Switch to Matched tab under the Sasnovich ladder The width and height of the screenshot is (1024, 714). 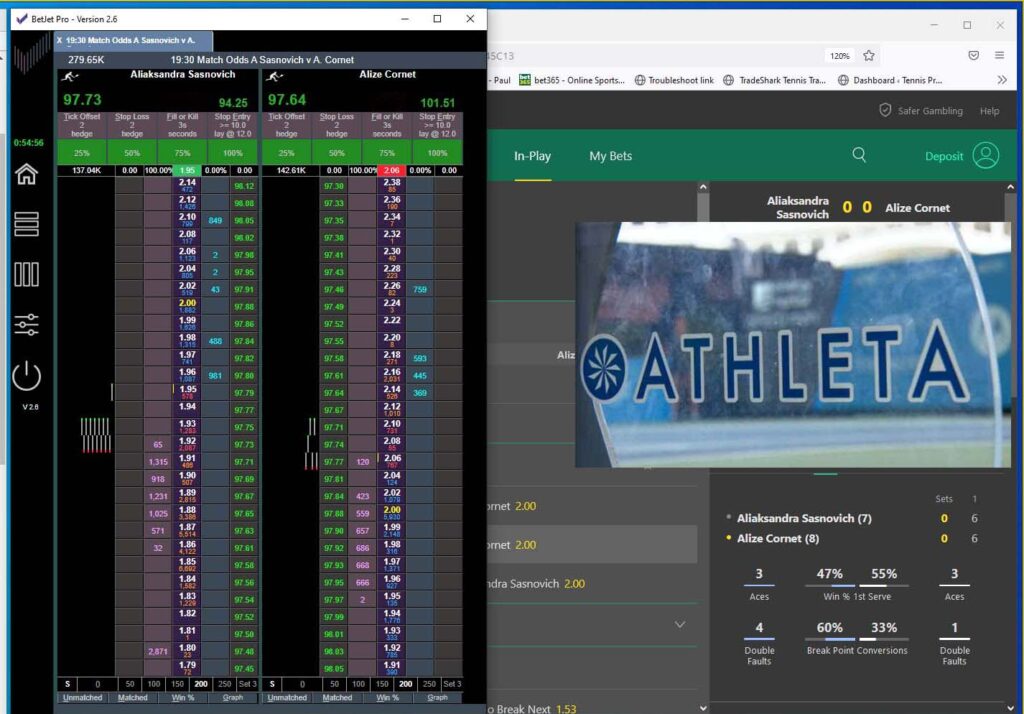tap(133, 698)
